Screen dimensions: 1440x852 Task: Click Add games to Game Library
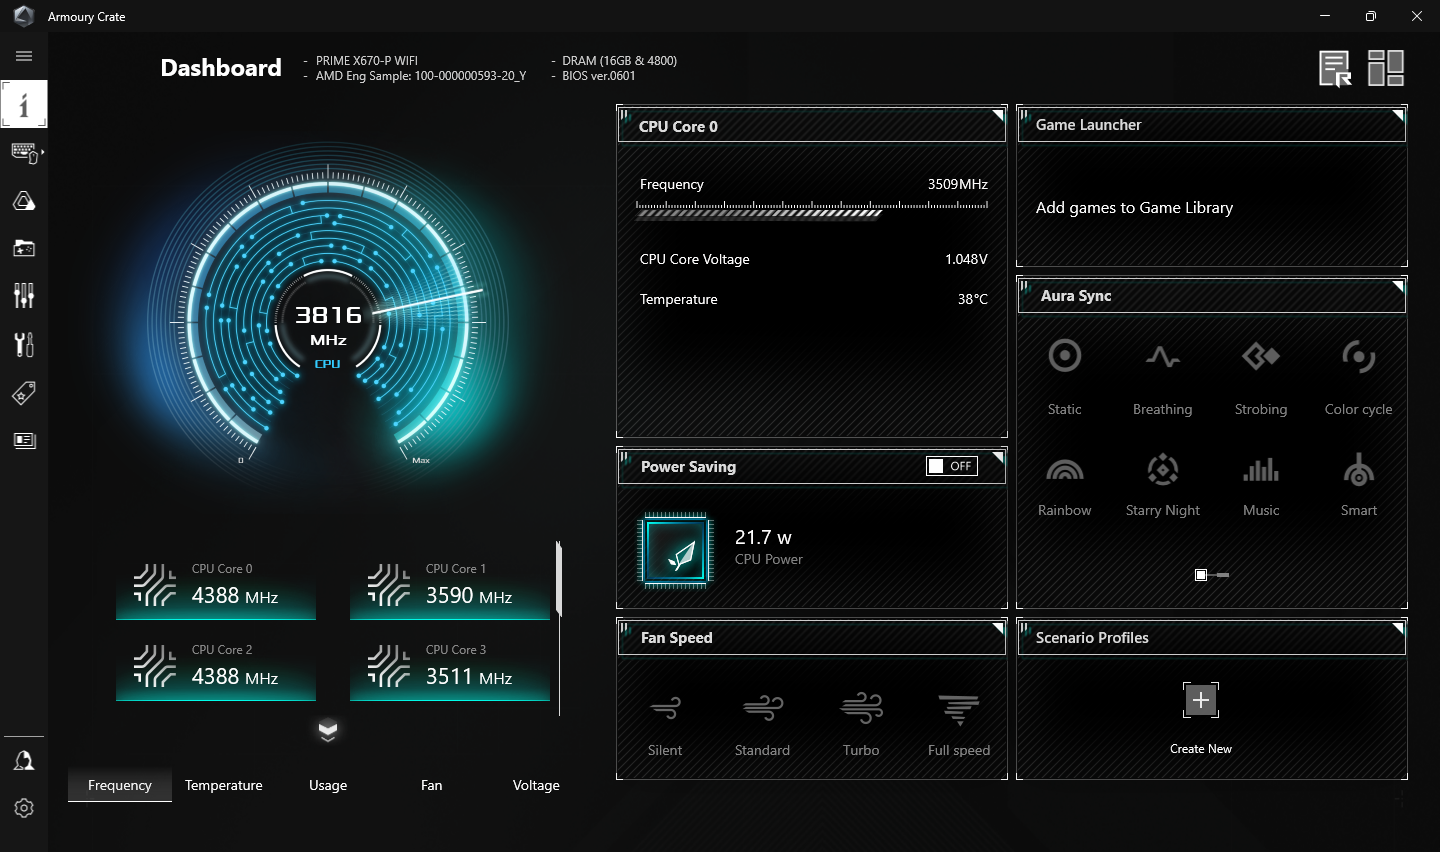tap(1134, 208)
